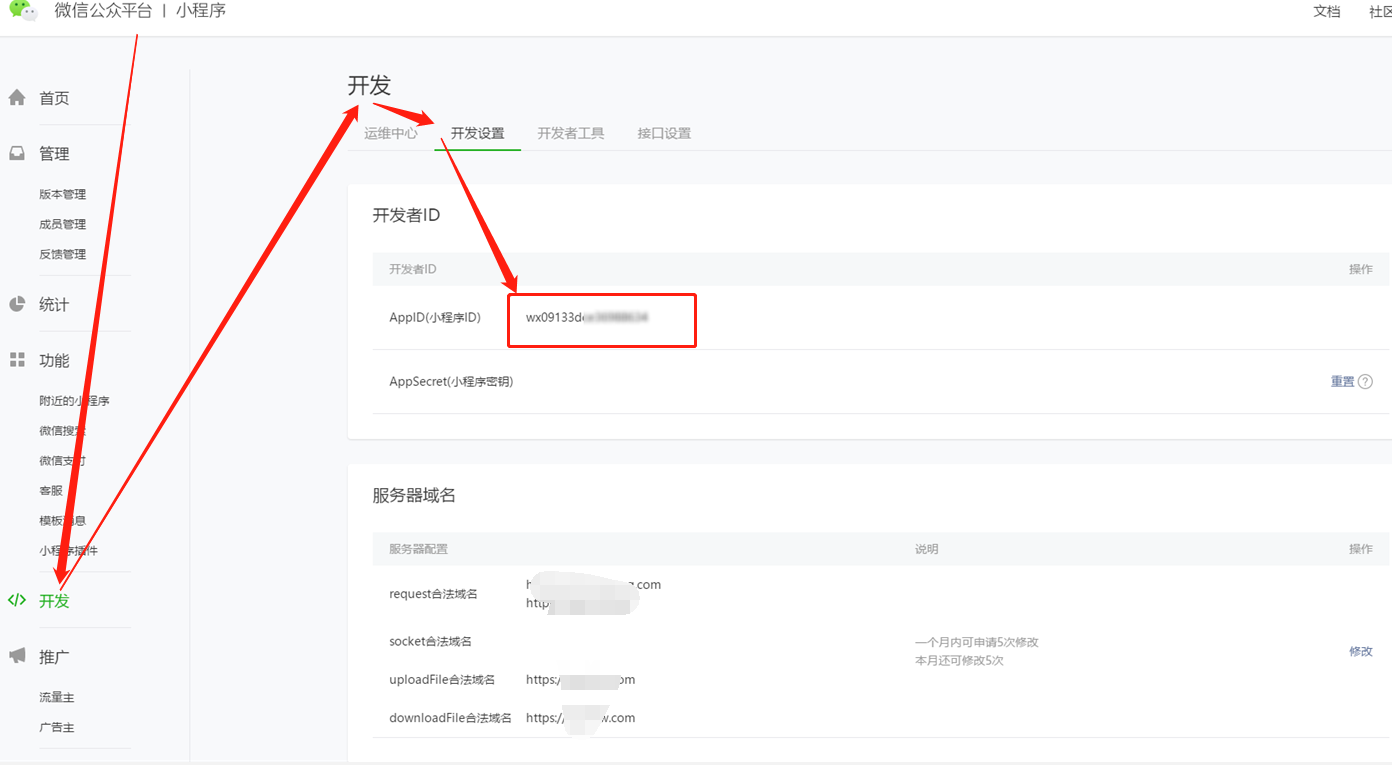The height and width of the screenshot is (765, 1392).
Task: Open 管理 section in sidebar
Action: click(54, 154)
